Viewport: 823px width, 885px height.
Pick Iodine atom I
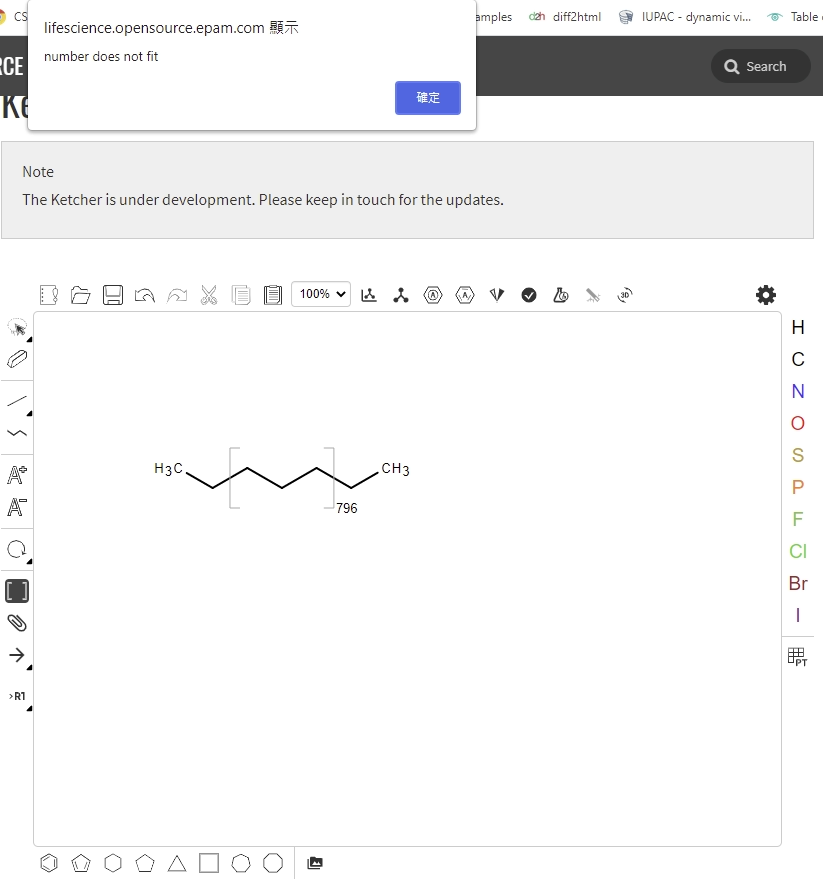point(798,615)
